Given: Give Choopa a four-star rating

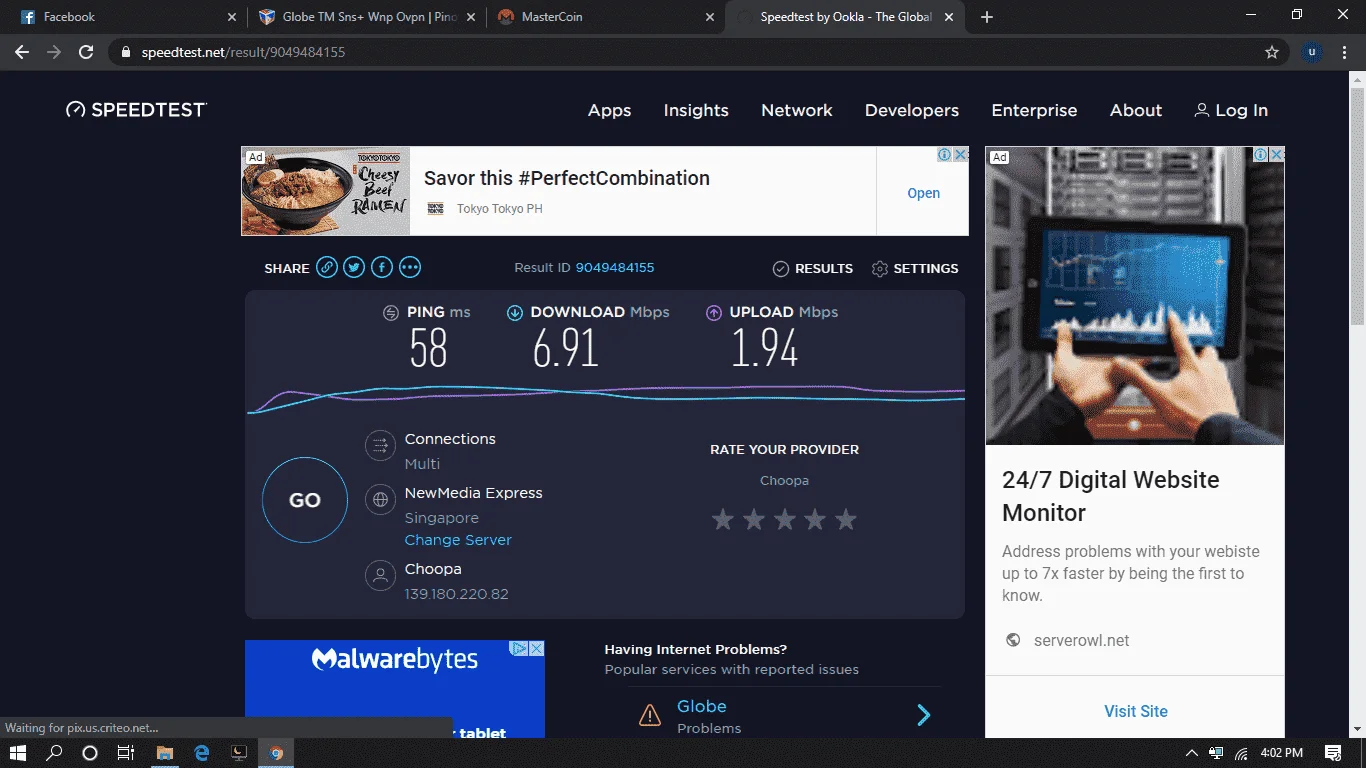Looking at the screenshot, I should 815,519.
